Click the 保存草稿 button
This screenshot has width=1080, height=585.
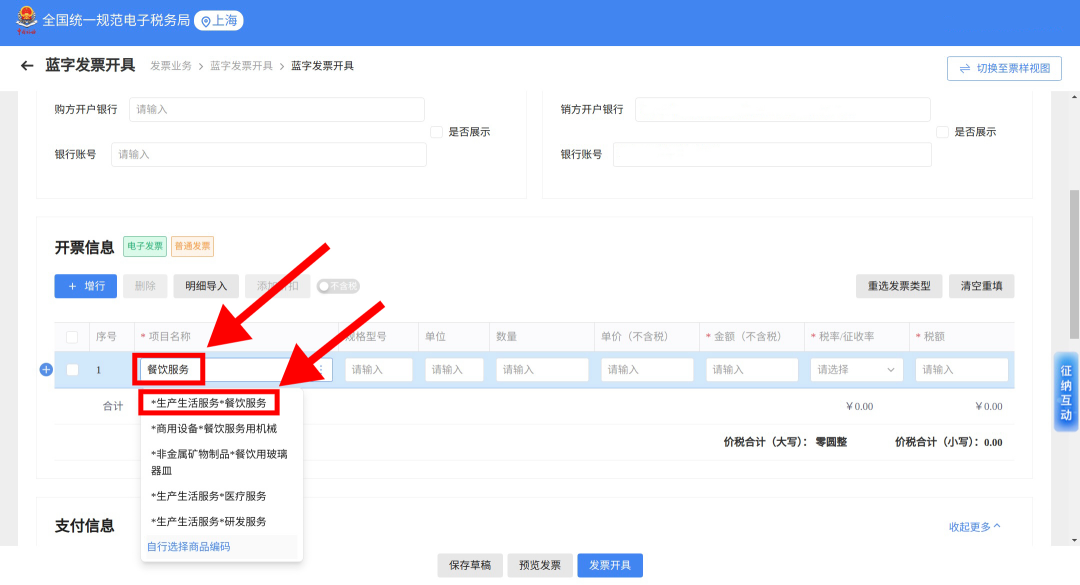pyautogui.click(x=470, y=565)
